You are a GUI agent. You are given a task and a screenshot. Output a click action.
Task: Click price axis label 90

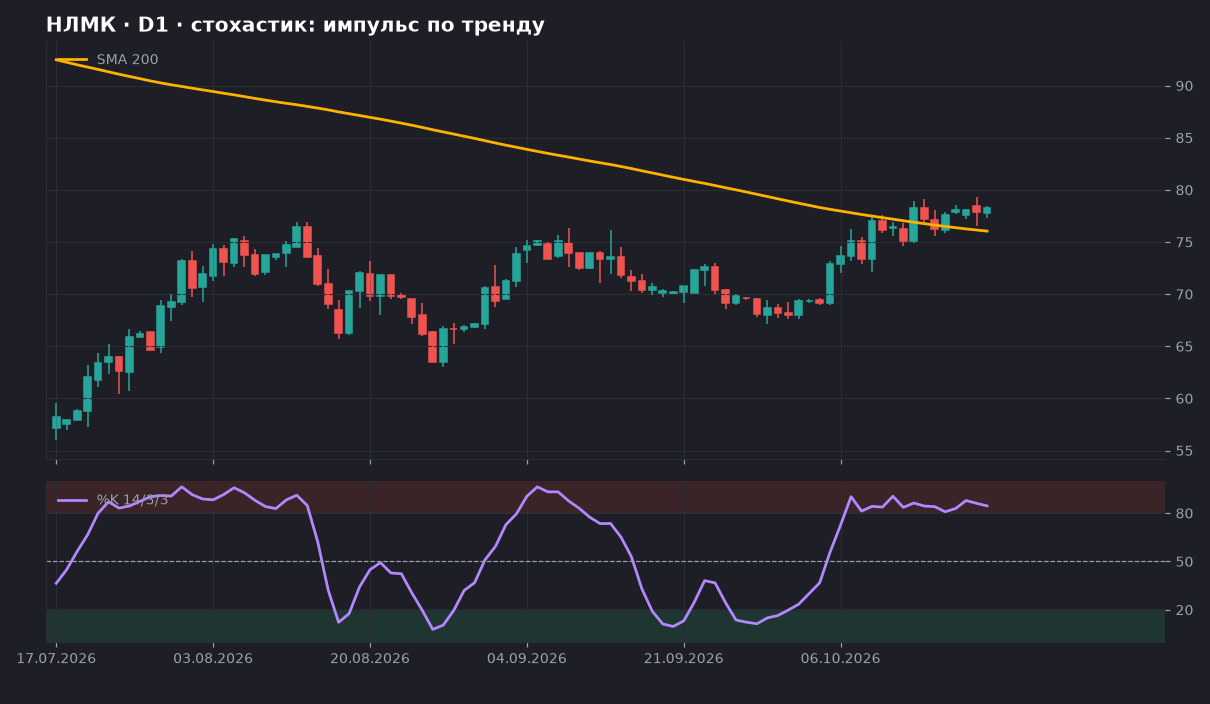1184,86
